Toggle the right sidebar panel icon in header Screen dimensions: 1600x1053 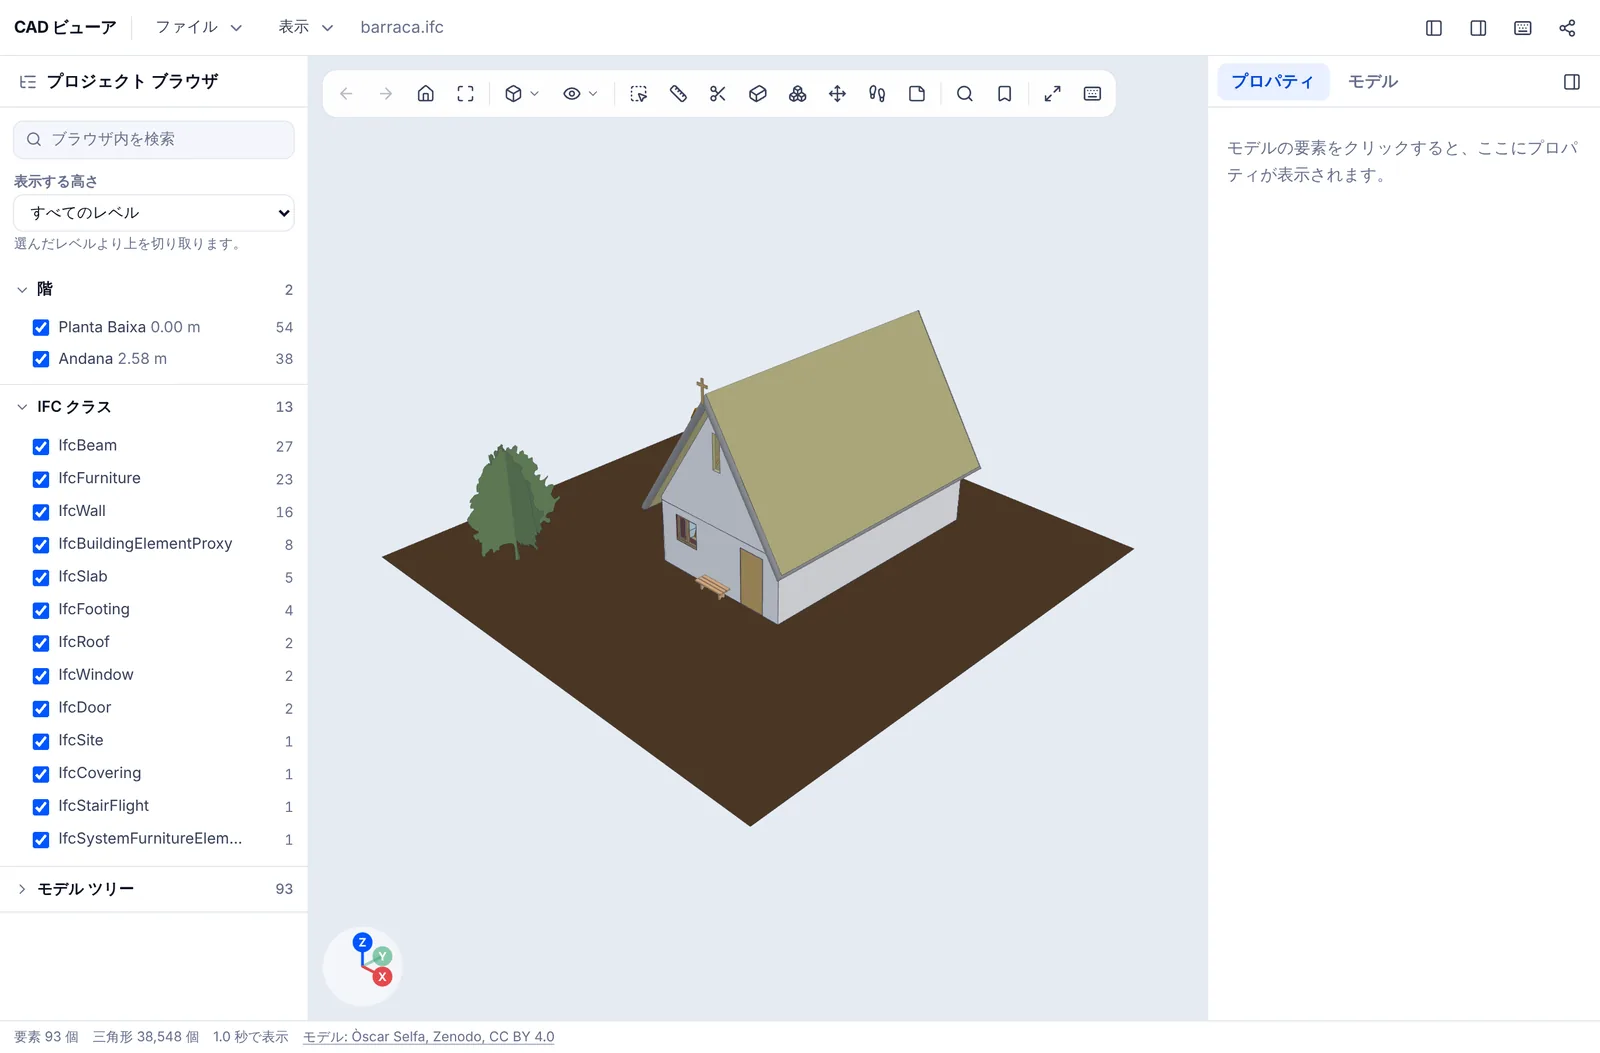[1478, 28]
